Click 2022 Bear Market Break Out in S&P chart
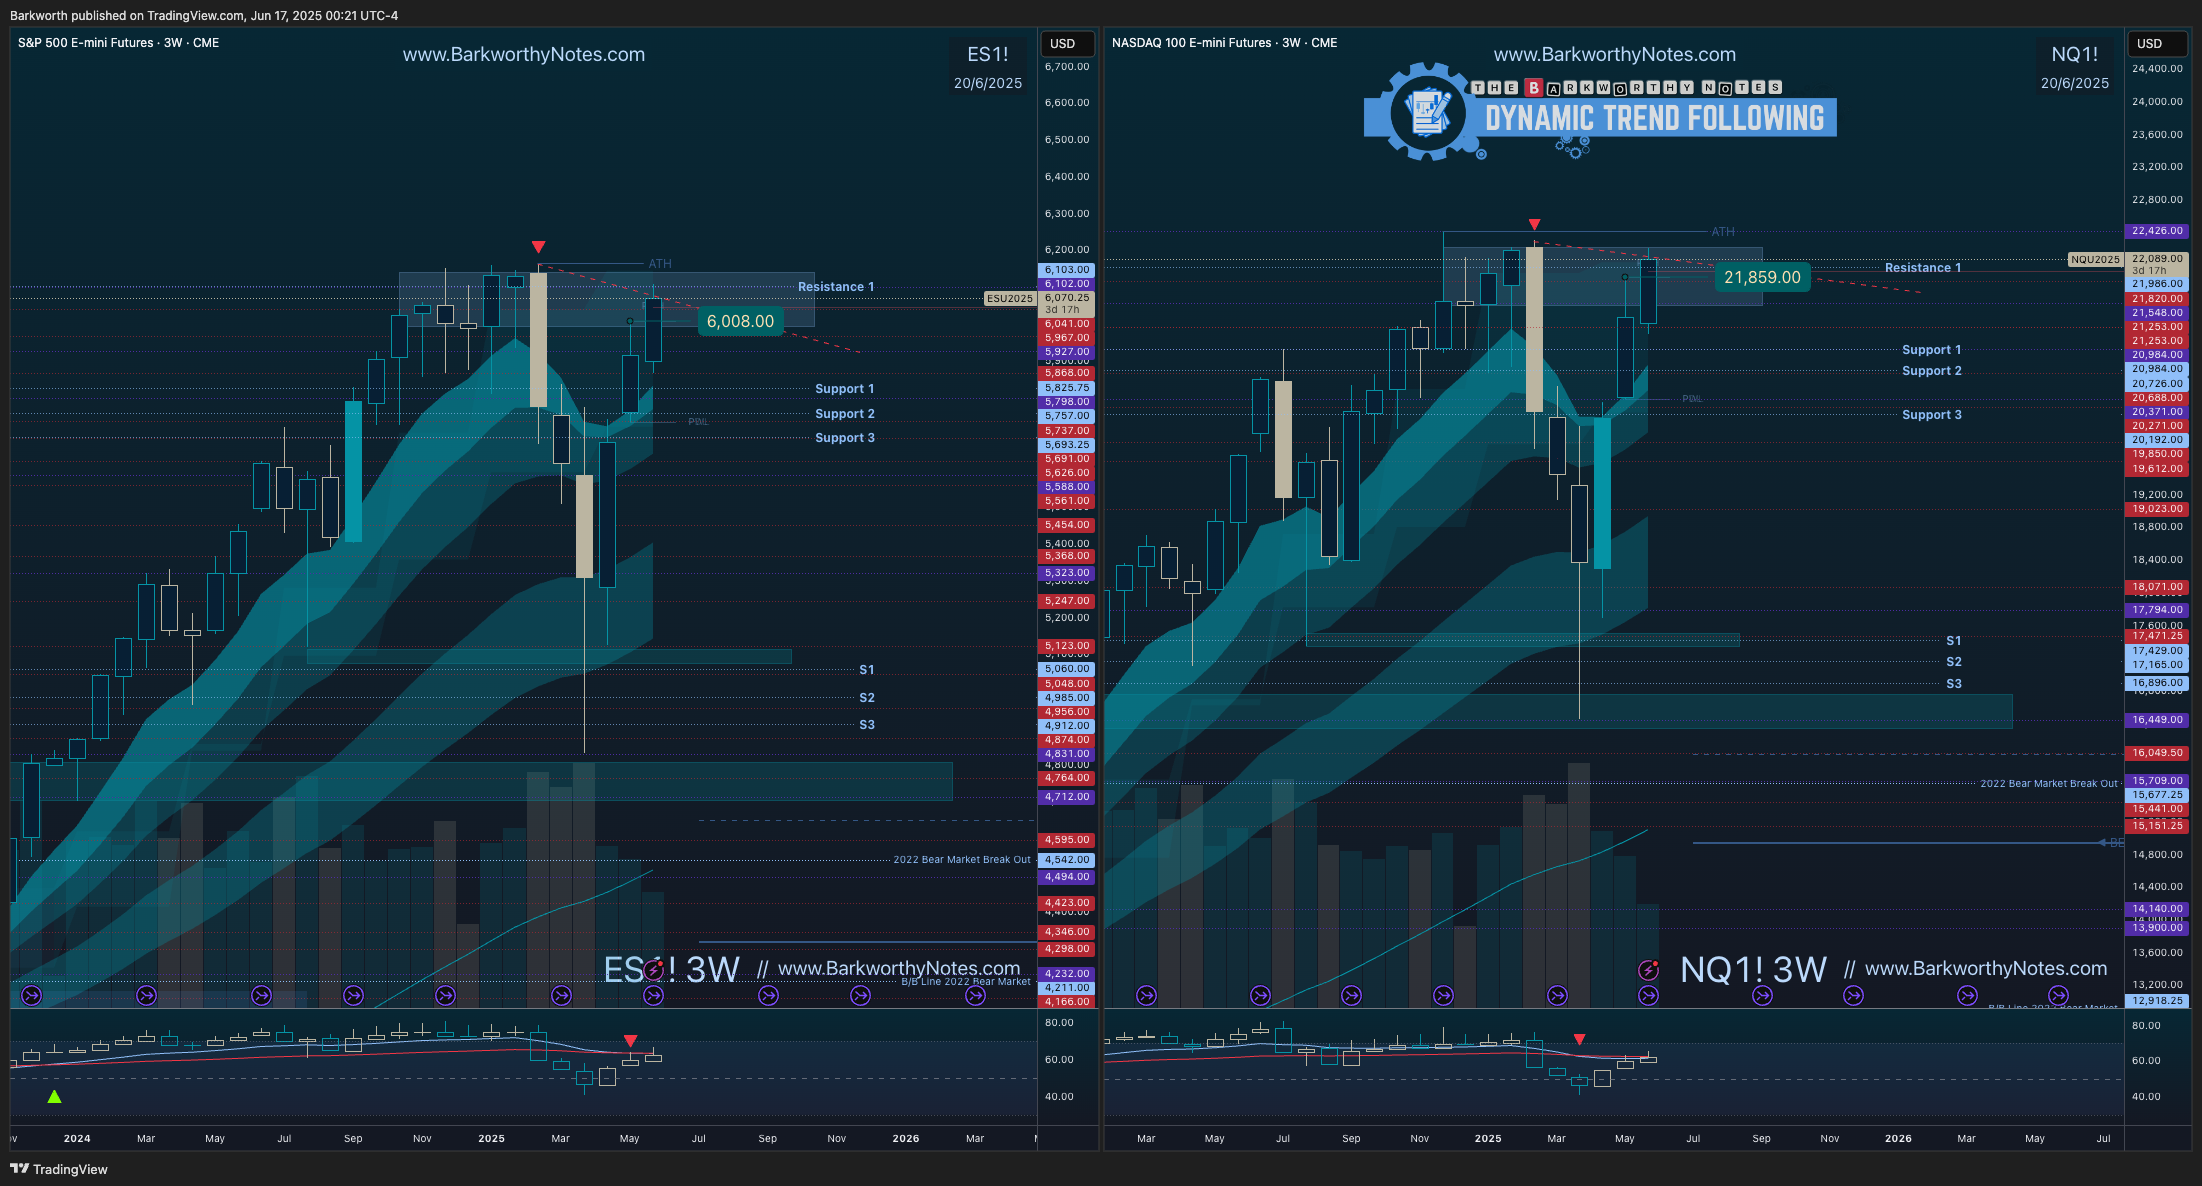This screenshot has height=1186, width=2202. [962, 860]
